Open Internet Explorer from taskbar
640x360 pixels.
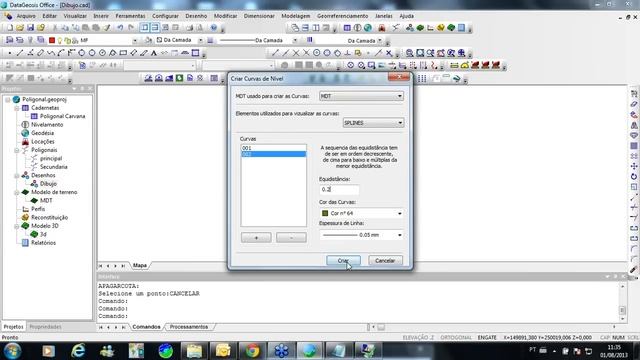[78, 351]
